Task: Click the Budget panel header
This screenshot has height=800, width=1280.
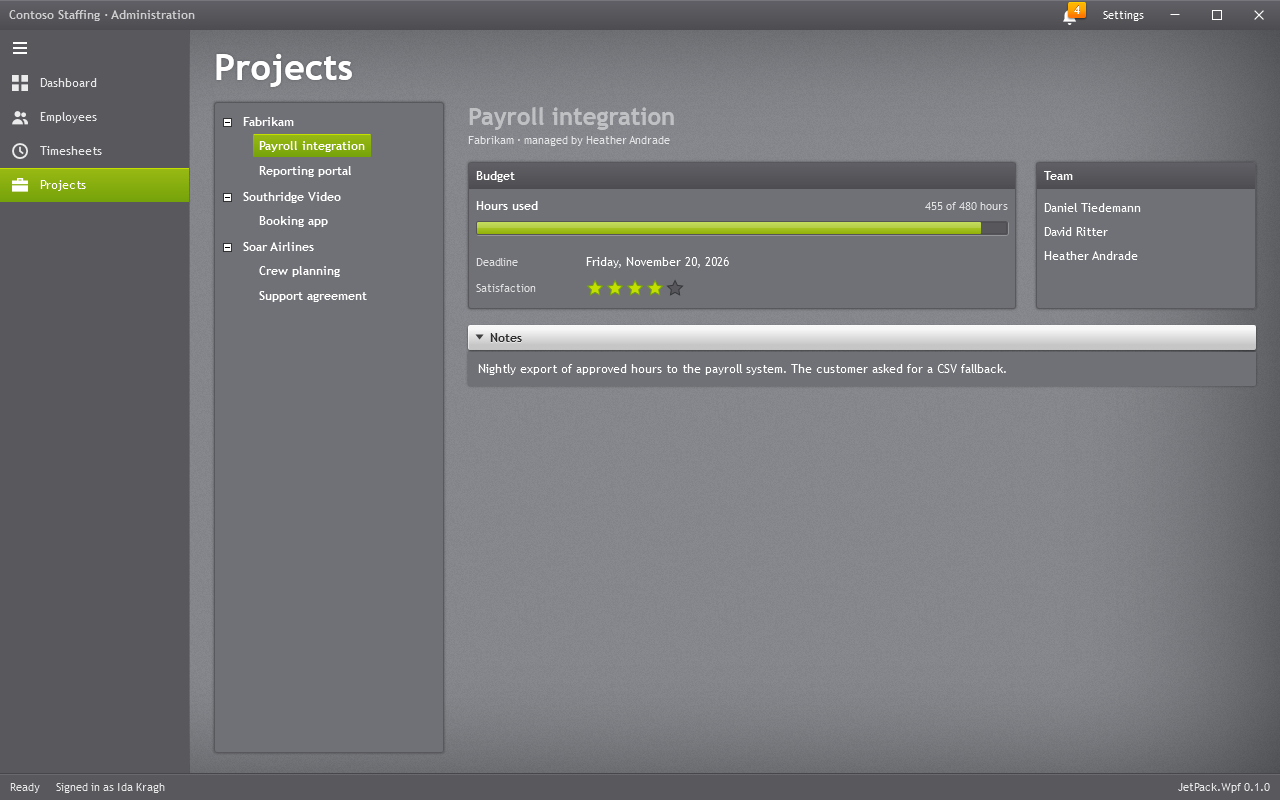Action: tap(742, 176)
